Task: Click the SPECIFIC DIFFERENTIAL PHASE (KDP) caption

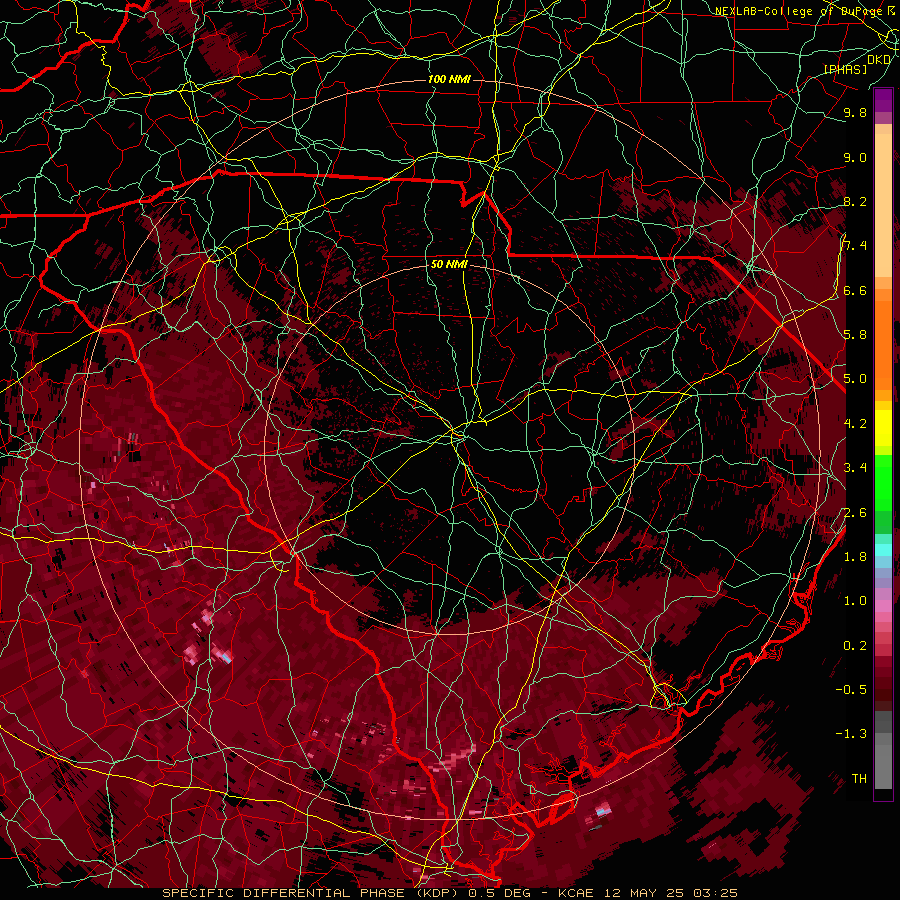Action: pos(309,893)
